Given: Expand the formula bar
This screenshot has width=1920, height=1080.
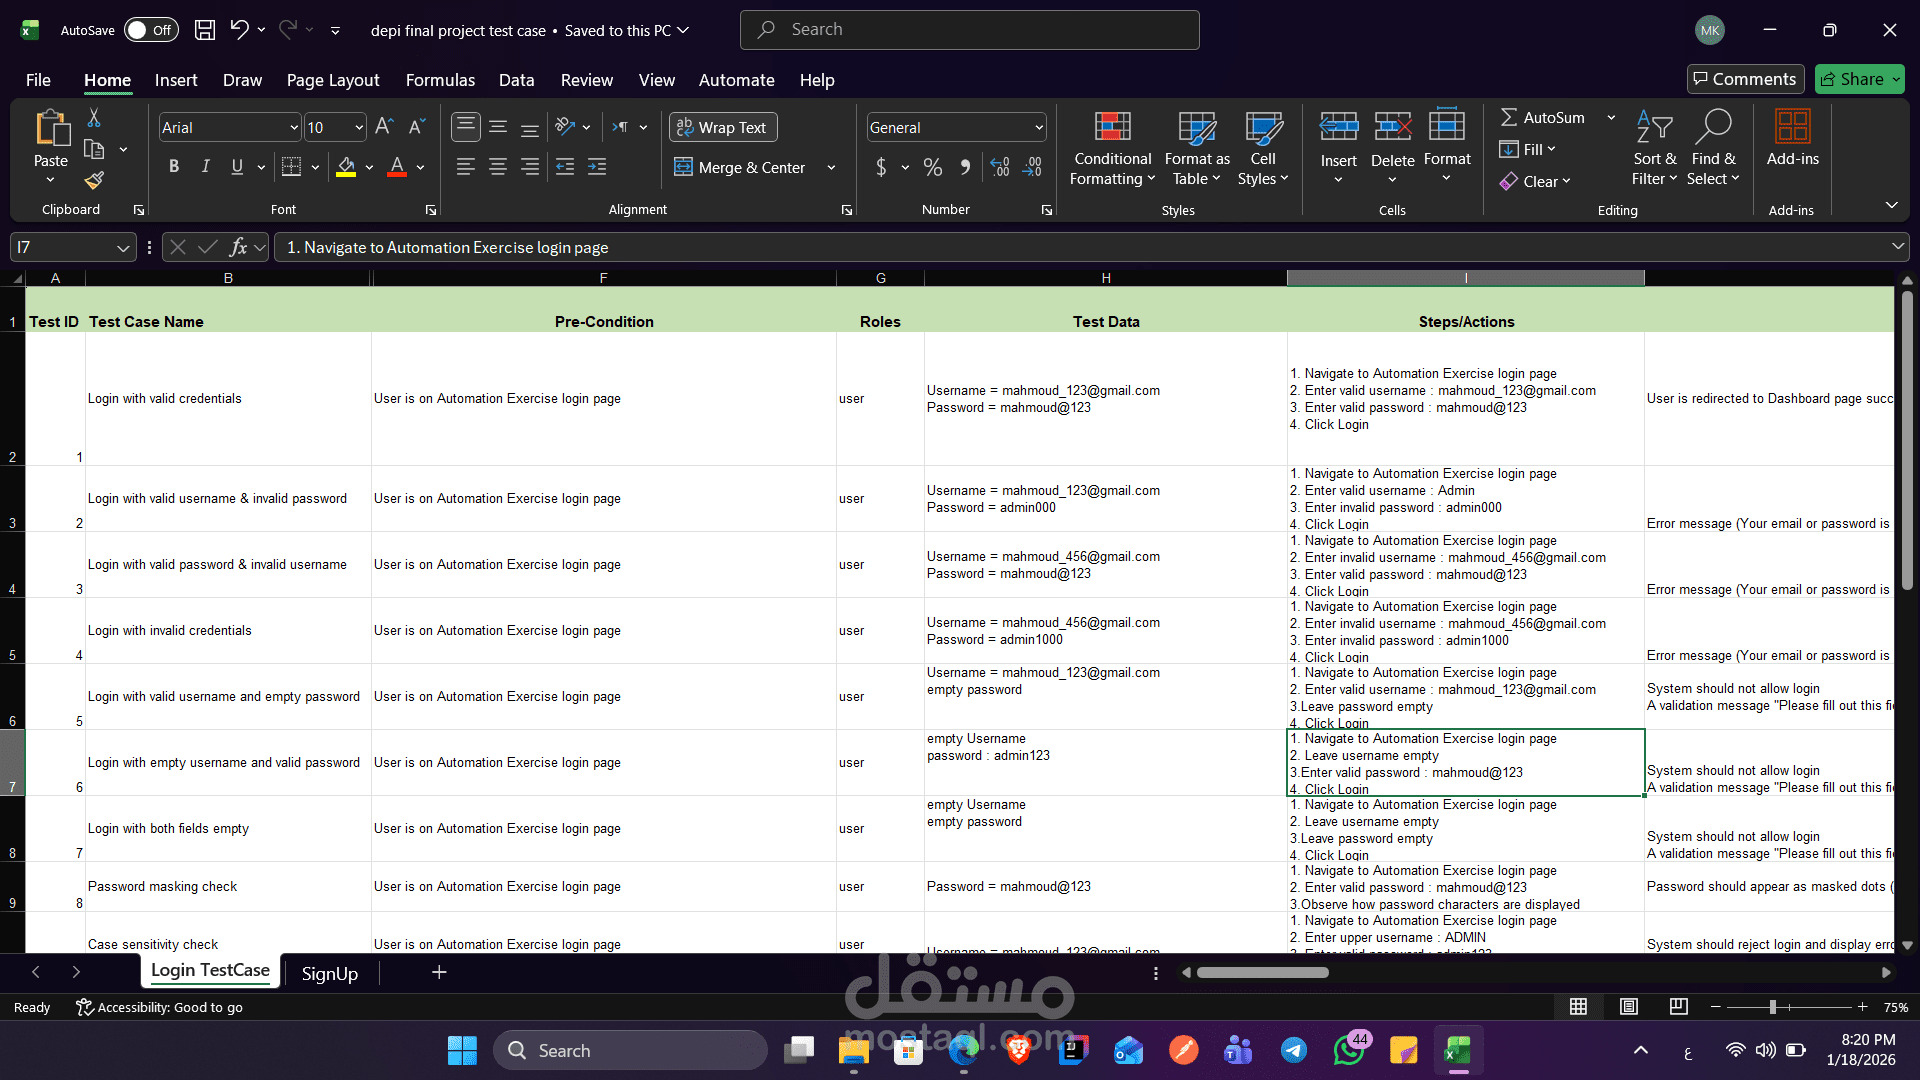Looking at the screenshot, I should [1897, 247].
